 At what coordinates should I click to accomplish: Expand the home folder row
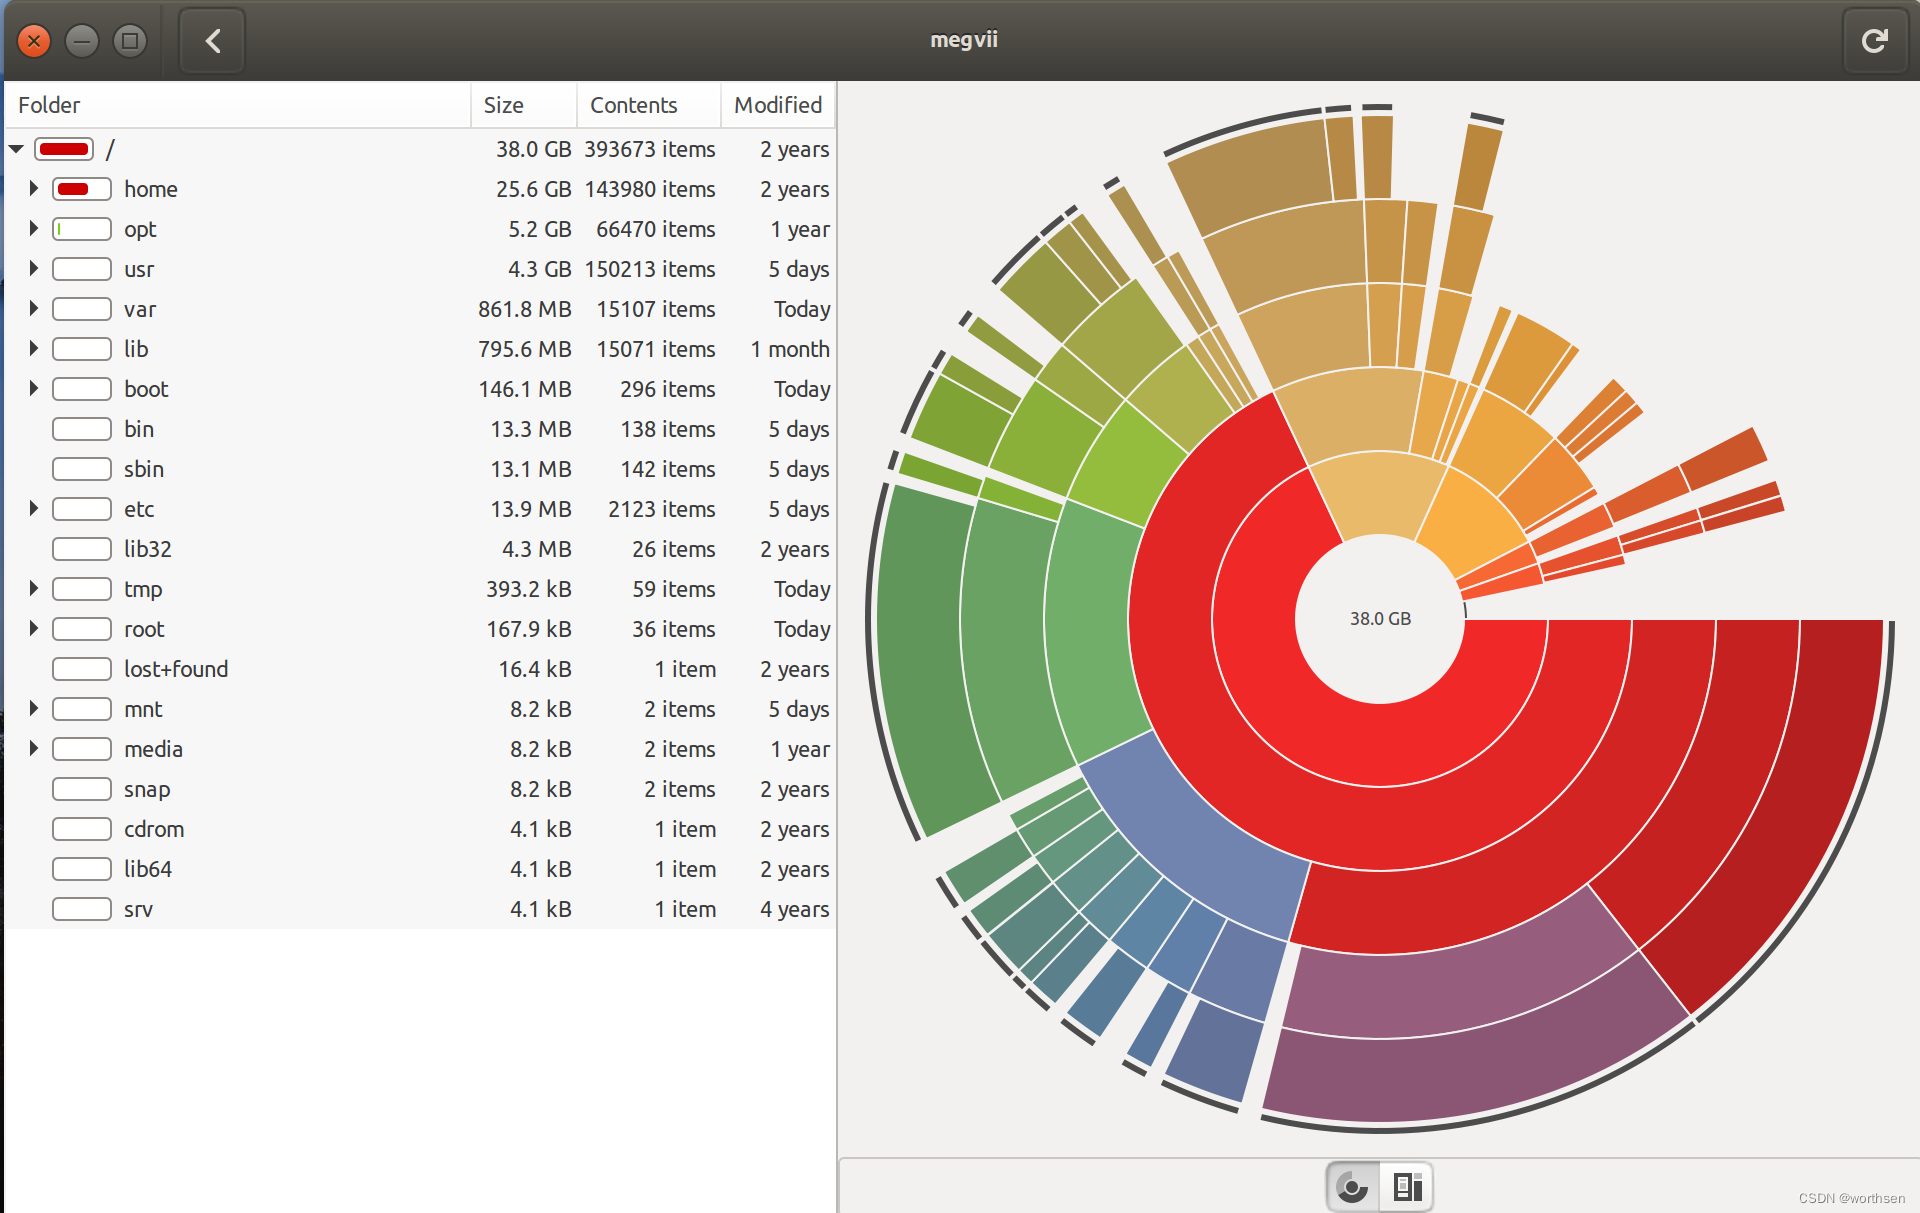33,189
